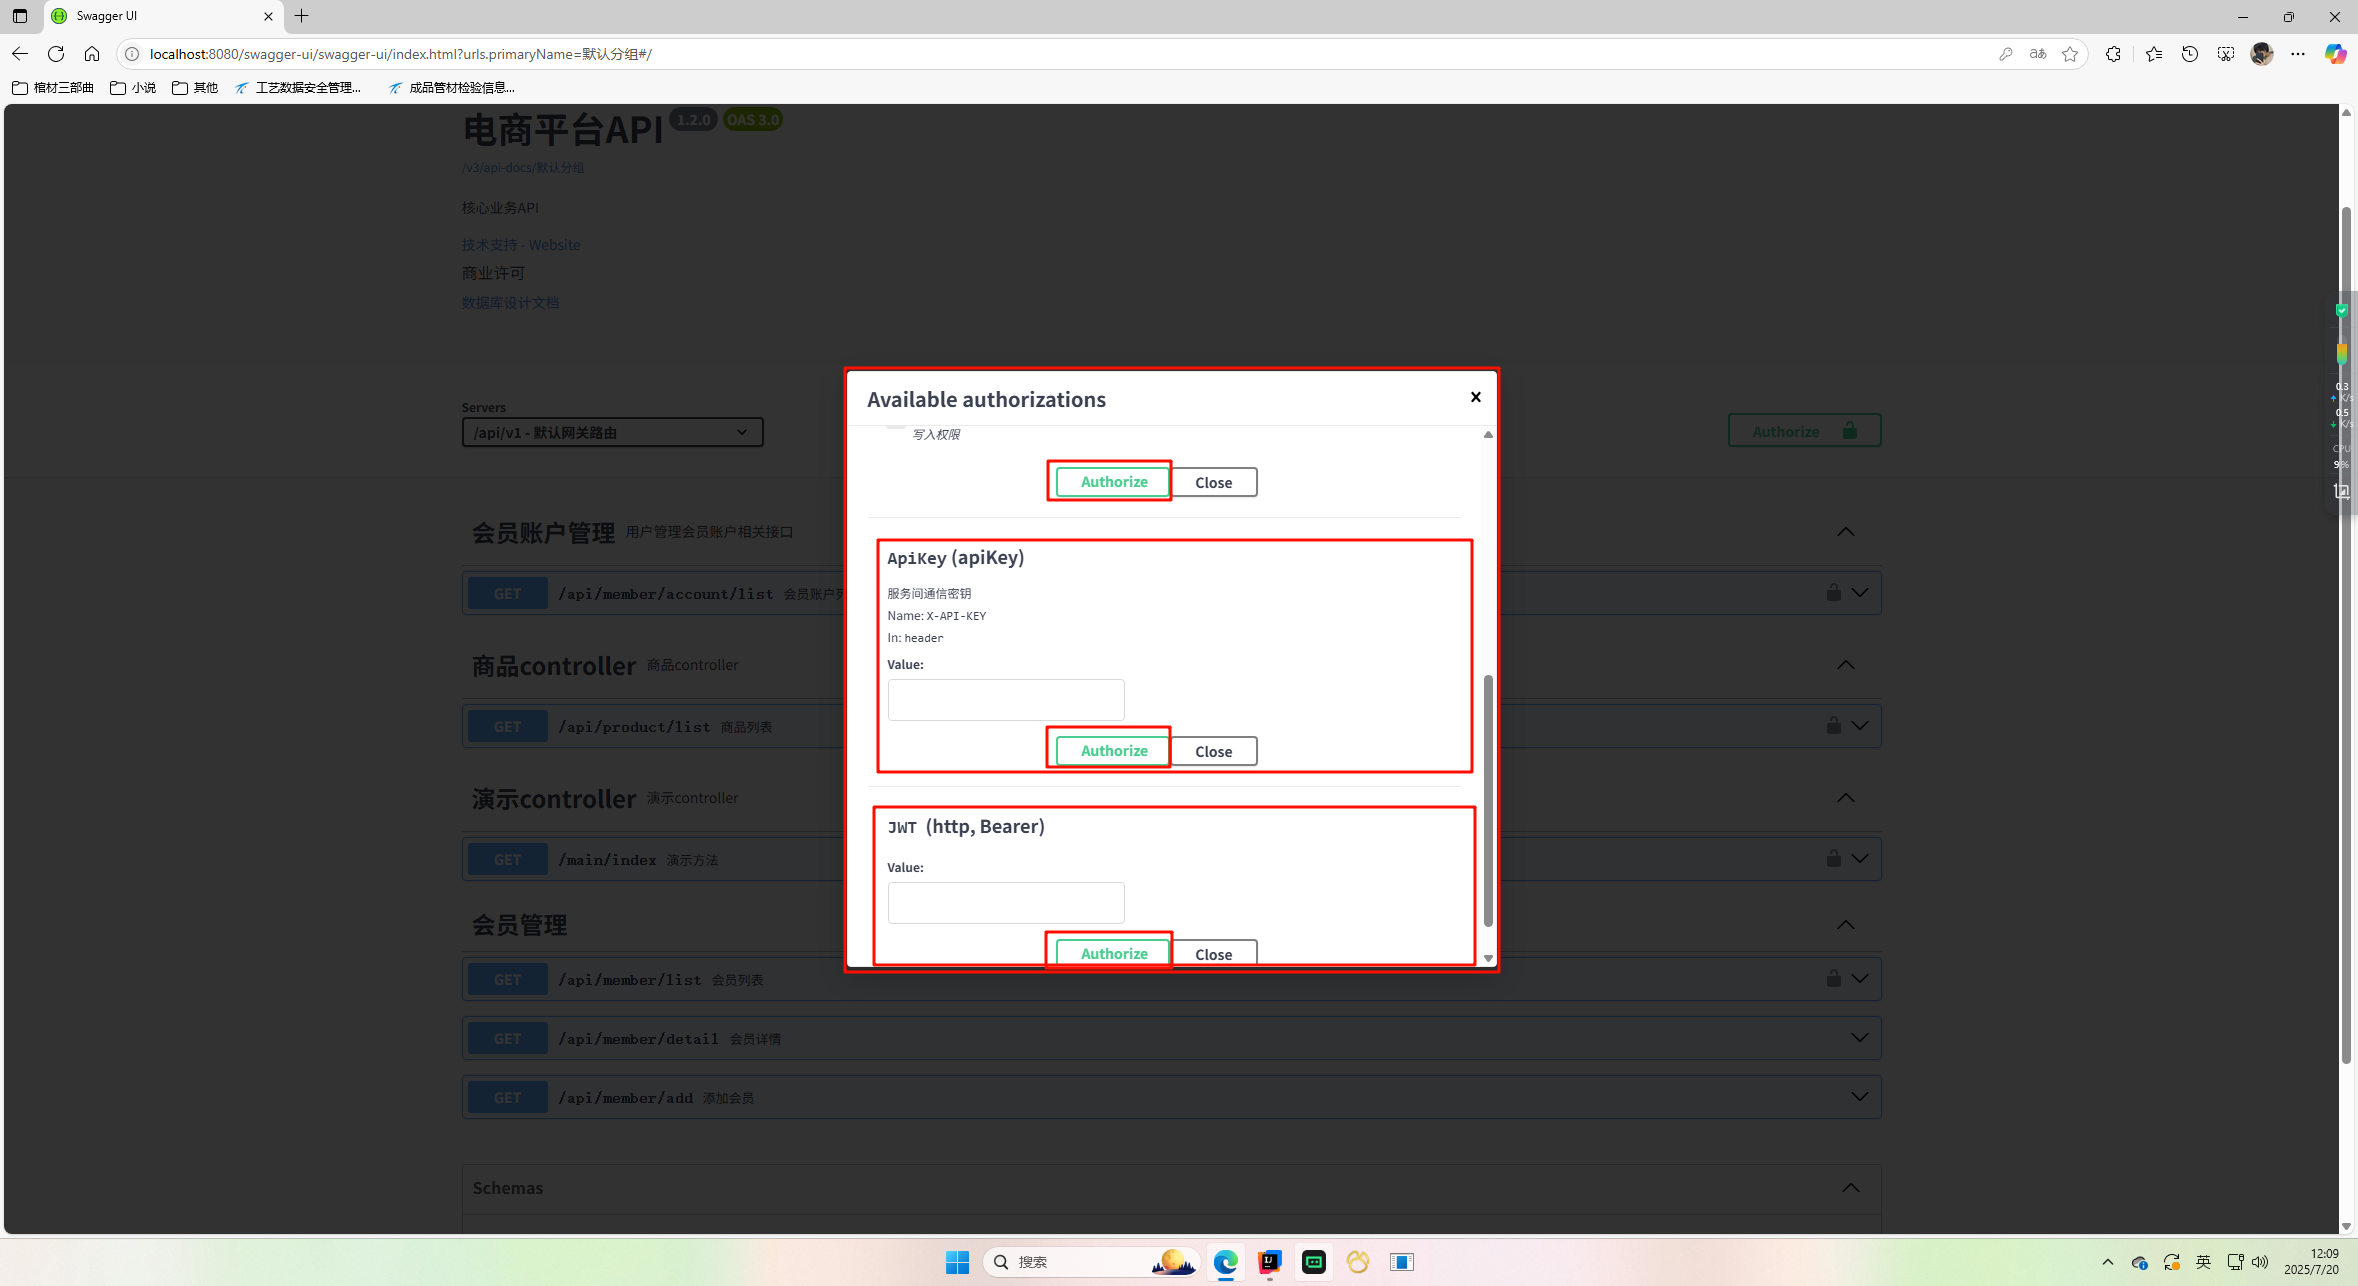Click the padlock icon on /api/member/account/list row
The height and width of the screenshot is (1286, 2358).
click(1833, 592)
